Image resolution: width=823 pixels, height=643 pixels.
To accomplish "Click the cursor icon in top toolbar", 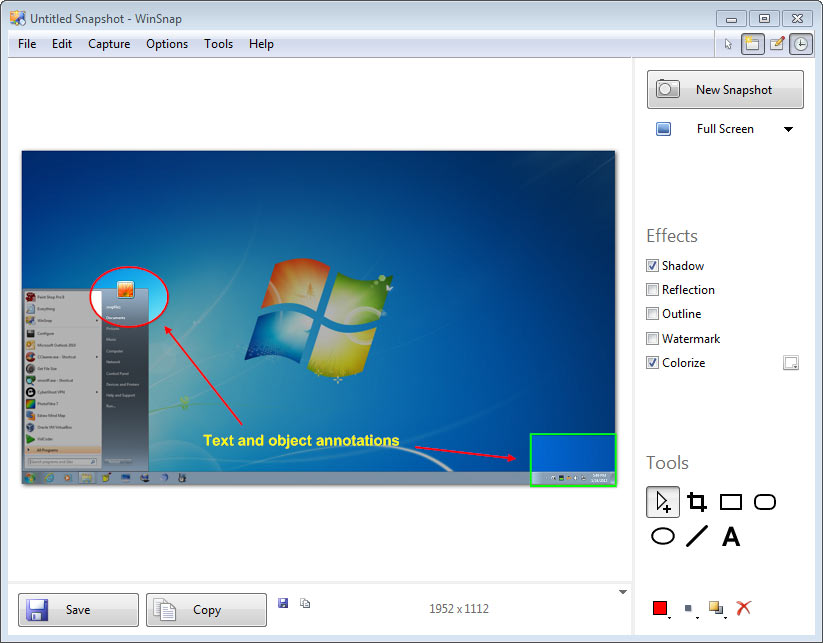I will click(728, 44).
